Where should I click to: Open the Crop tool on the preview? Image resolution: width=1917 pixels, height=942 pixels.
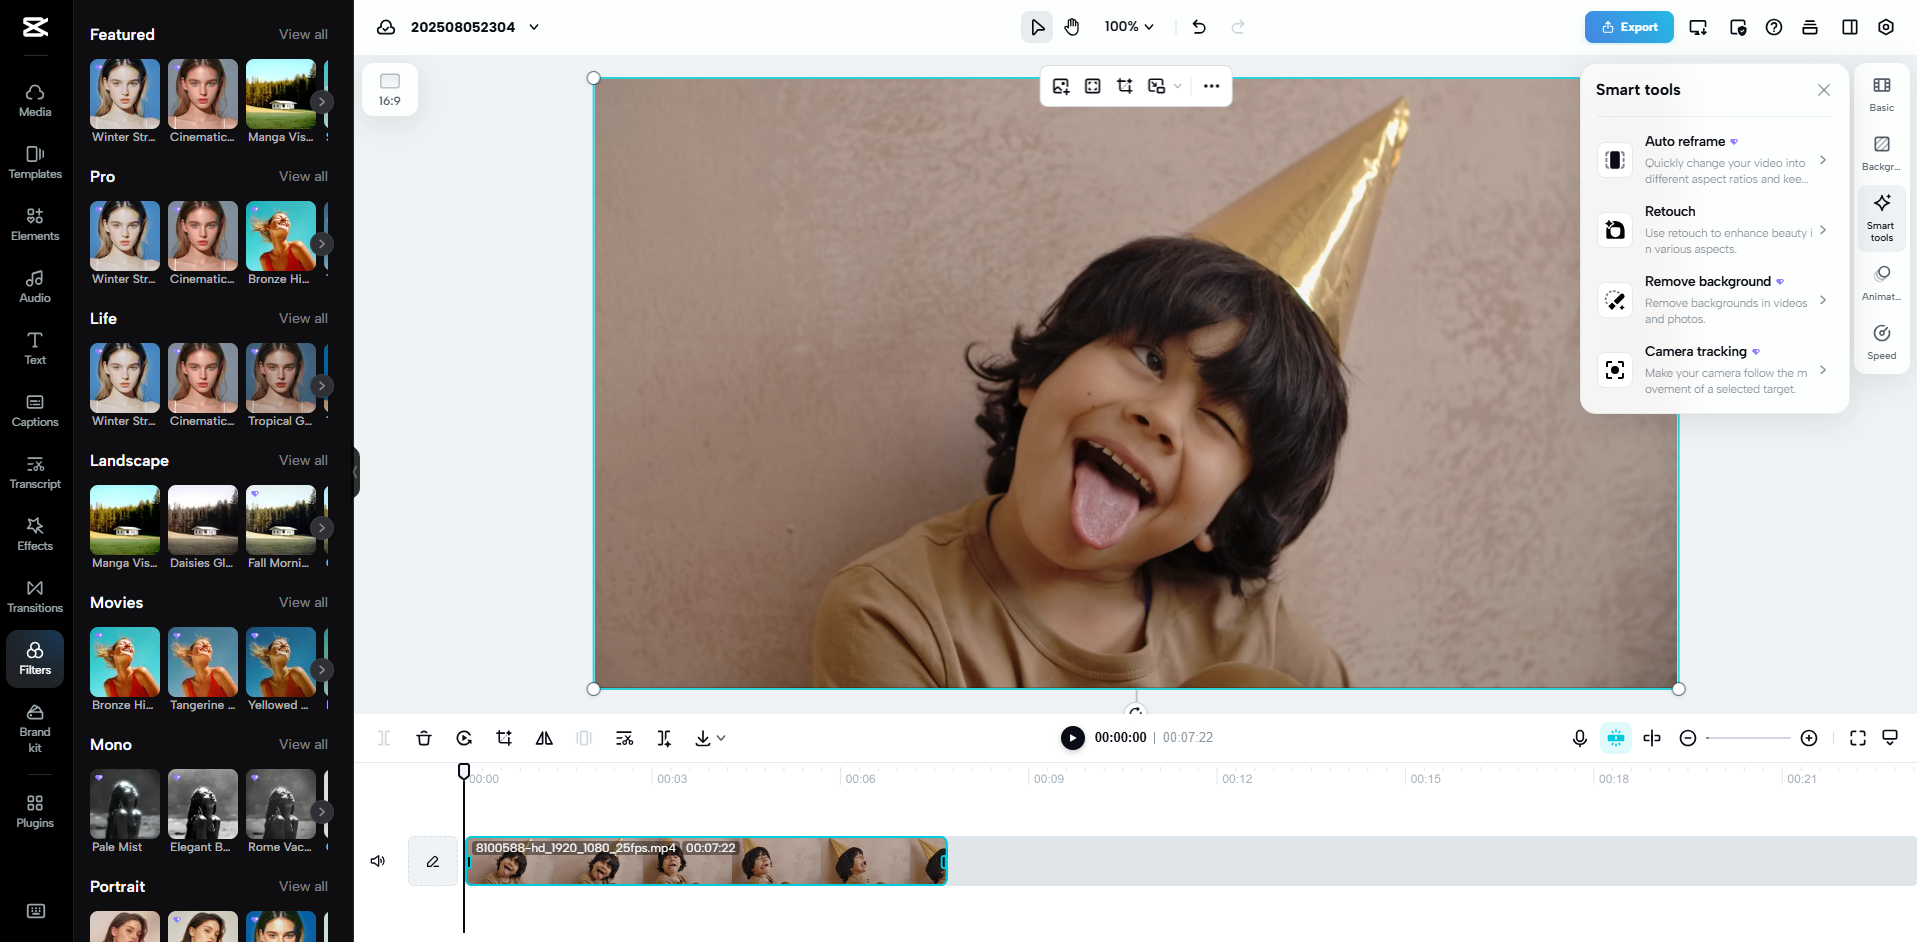click(1124, 86)
